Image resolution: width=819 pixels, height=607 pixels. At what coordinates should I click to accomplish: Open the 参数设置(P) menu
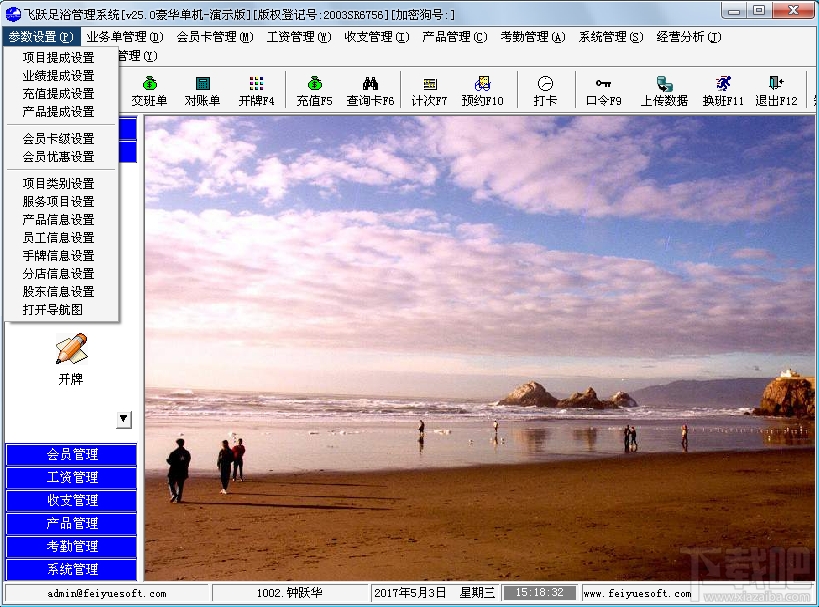pyautogui.click(x=41, y=37)
